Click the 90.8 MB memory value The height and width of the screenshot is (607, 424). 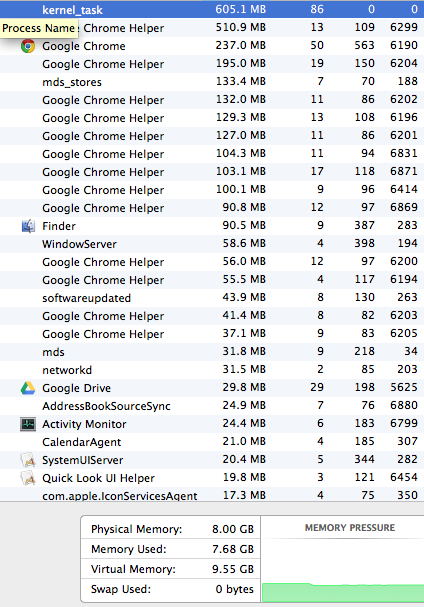click(x=244, y=207)
